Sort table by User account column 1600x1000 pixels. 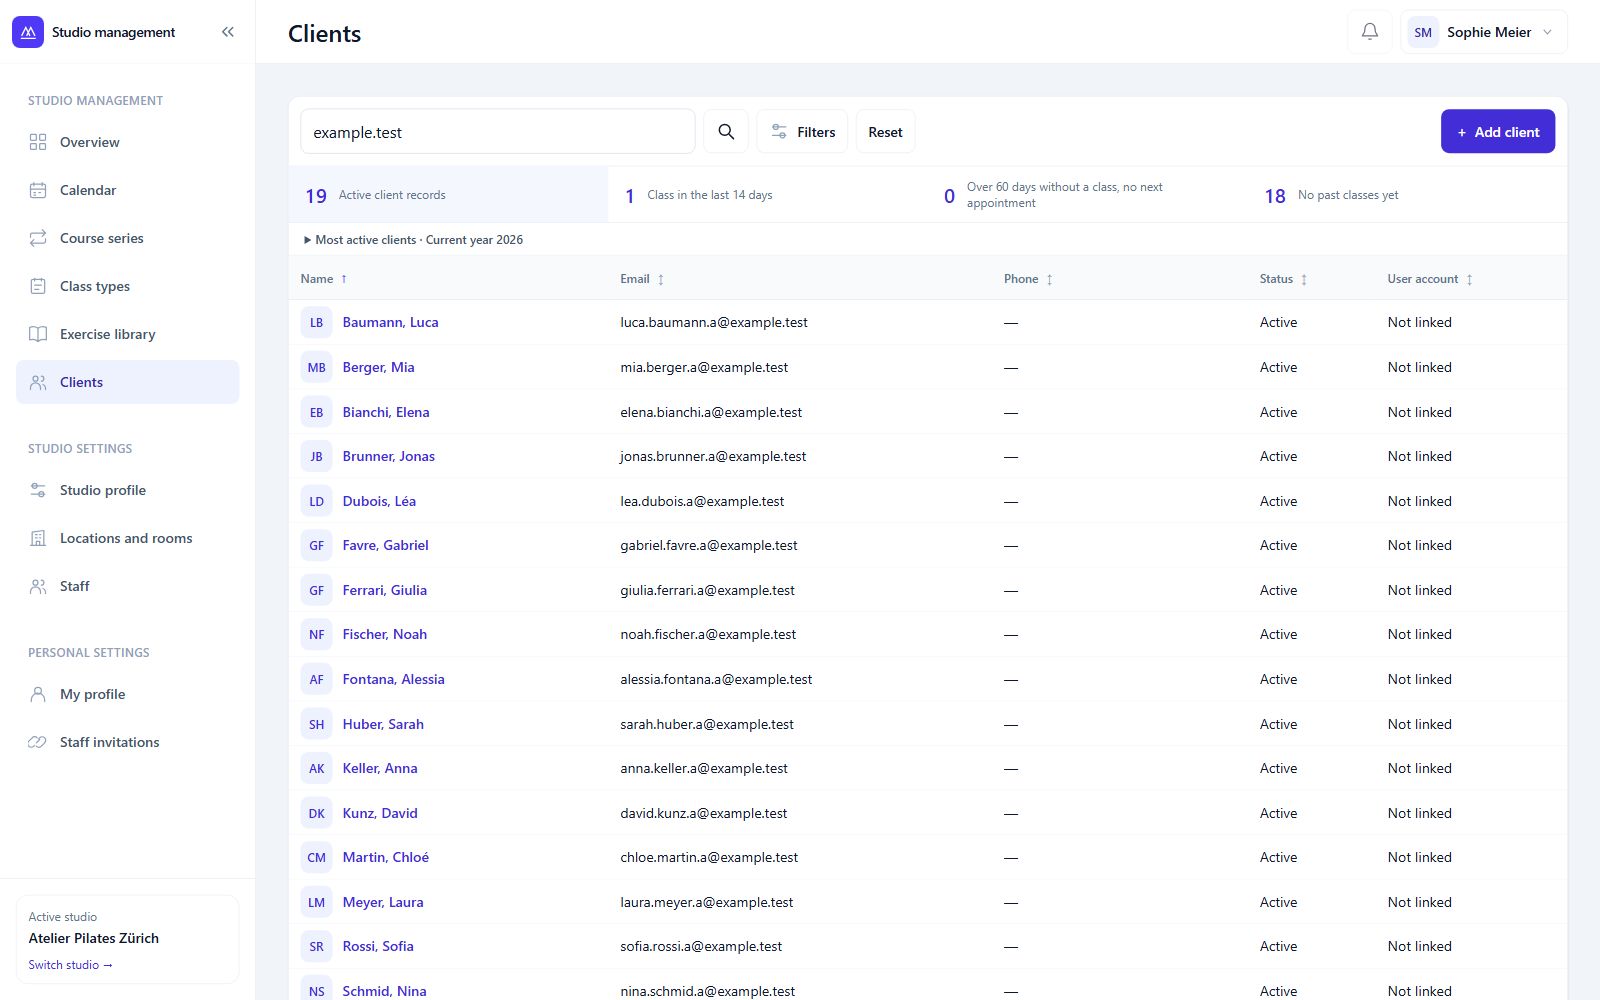point(1430,279)
